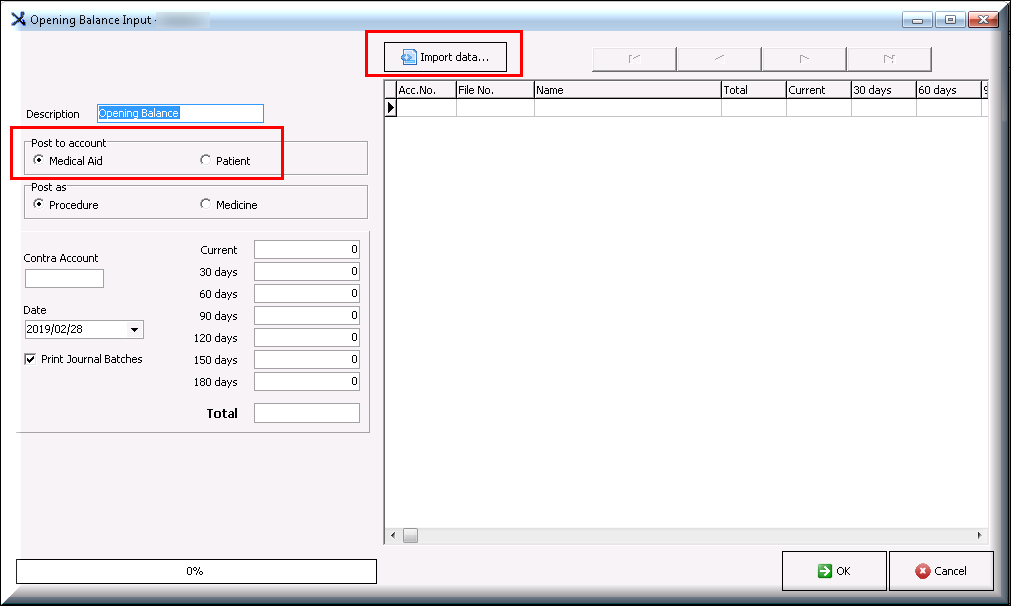Viewport: 1011px width, 606px height.
Task: Click the Cancel button
Action: point(941,571)
